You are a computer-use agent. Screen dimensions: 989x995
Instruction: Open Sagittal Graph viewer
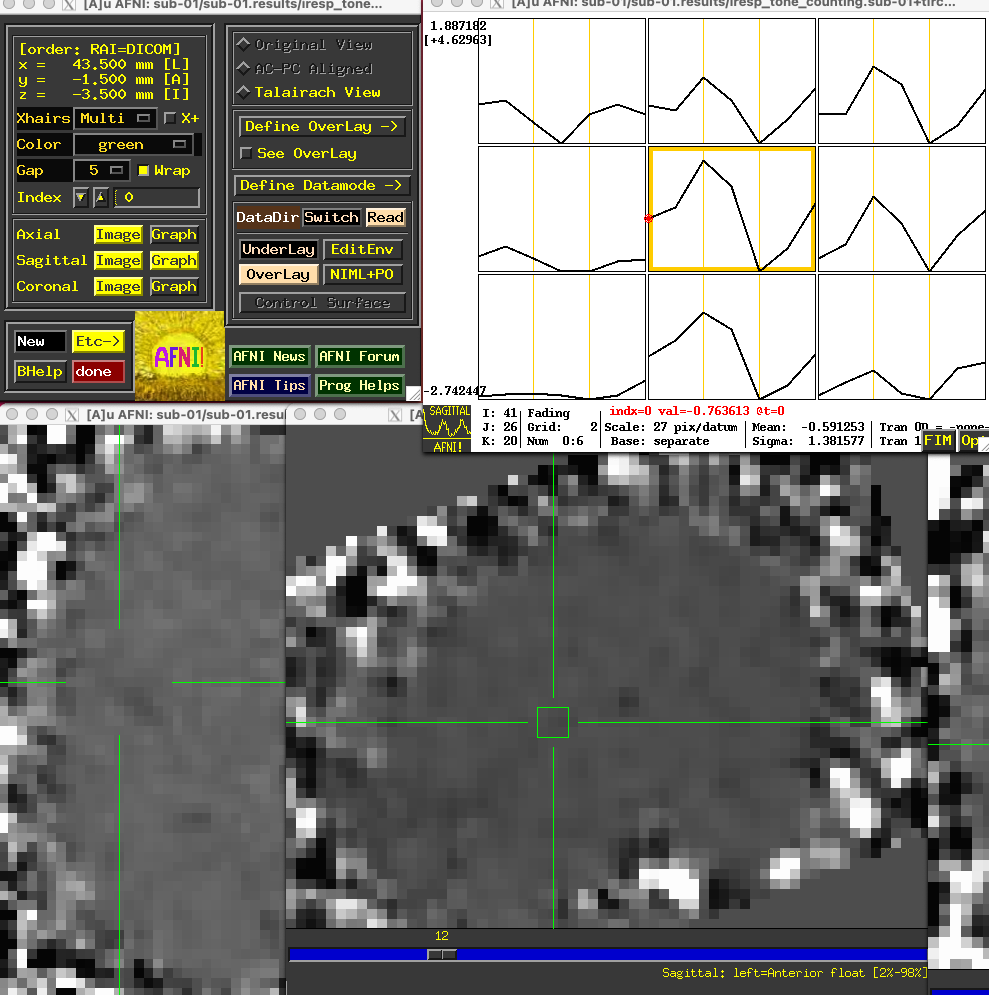(174, 261)
